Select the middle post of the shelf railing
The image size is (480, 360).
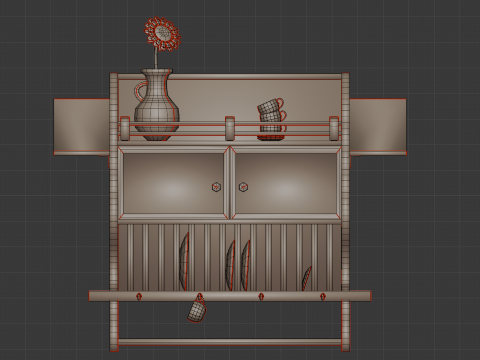click(230, 128)
